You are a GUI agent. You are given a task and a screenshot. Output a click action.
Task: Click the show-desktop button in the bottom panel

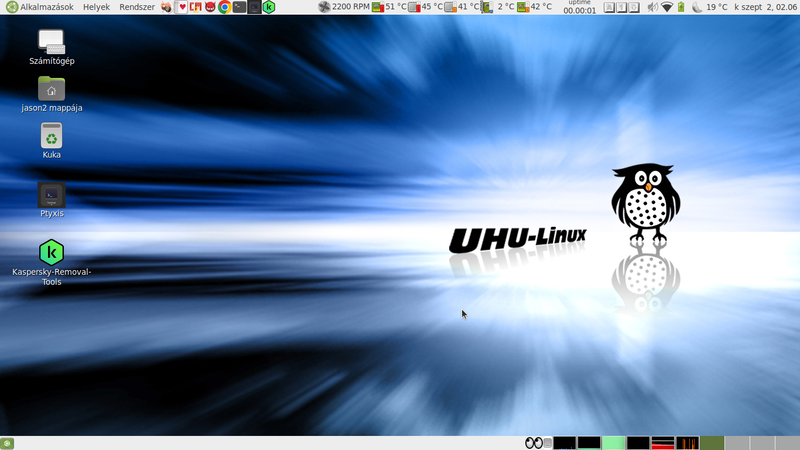click(x=7, y=443)
